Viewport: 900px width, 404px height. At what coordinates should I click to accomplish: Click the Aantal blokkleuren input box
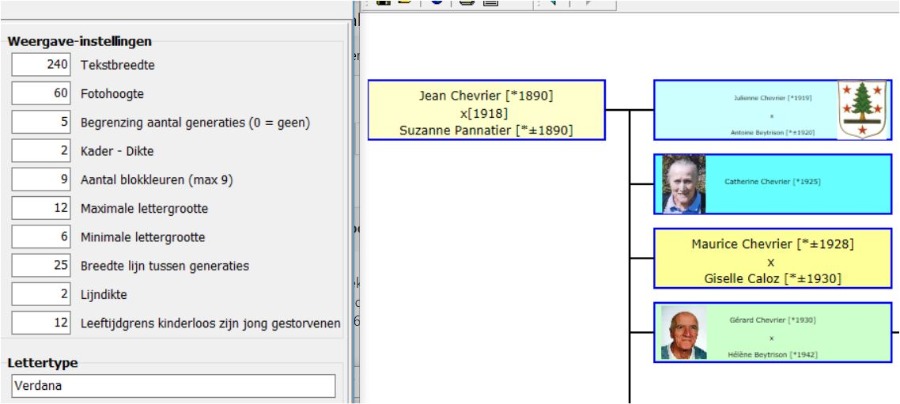click(x=41, y=180)
